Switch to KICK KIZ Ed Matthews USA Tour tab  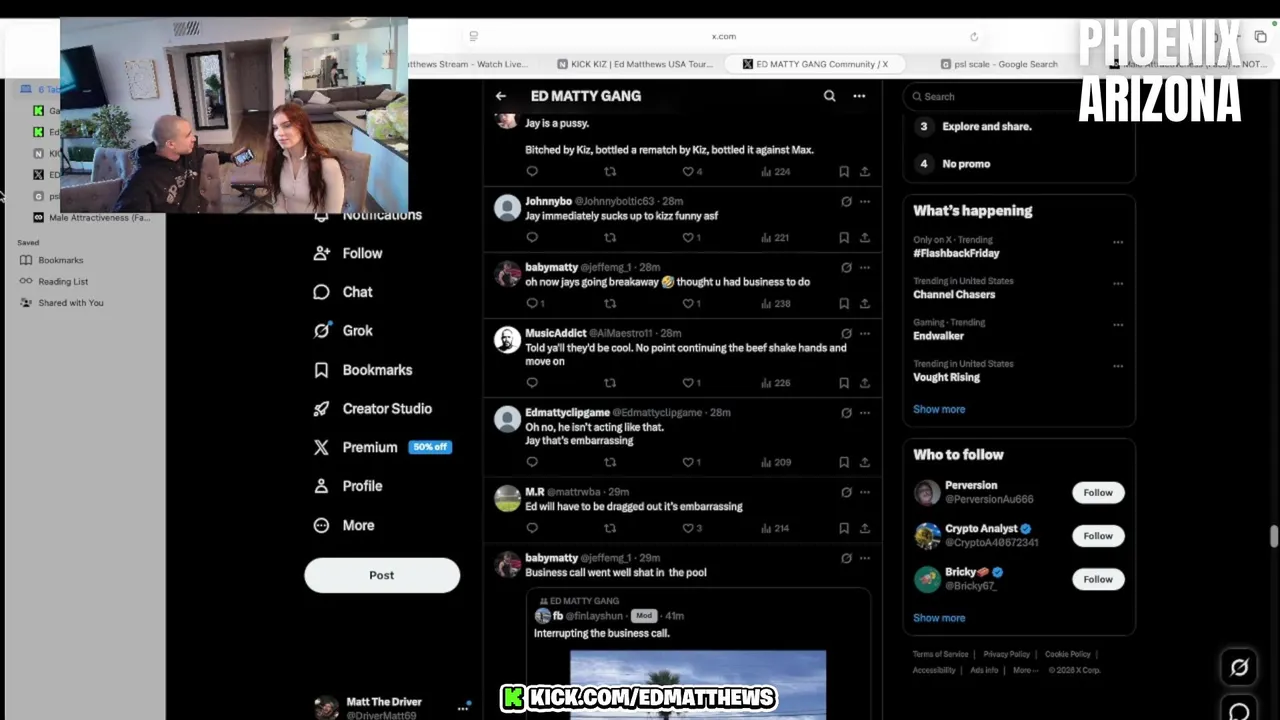635,64
